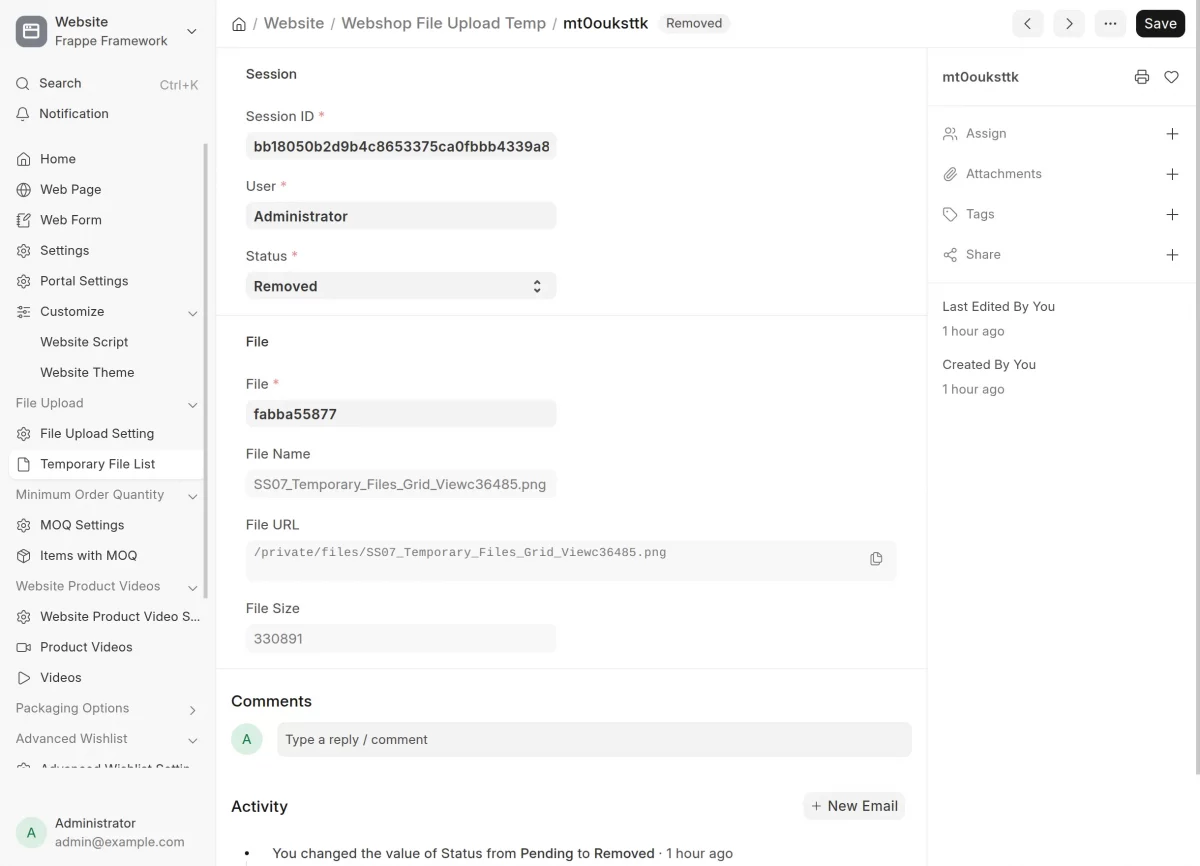The image size is (1200, 866).
Task: Click the Search magnifier icon in sidebar
Action: [x=23, y=84]
